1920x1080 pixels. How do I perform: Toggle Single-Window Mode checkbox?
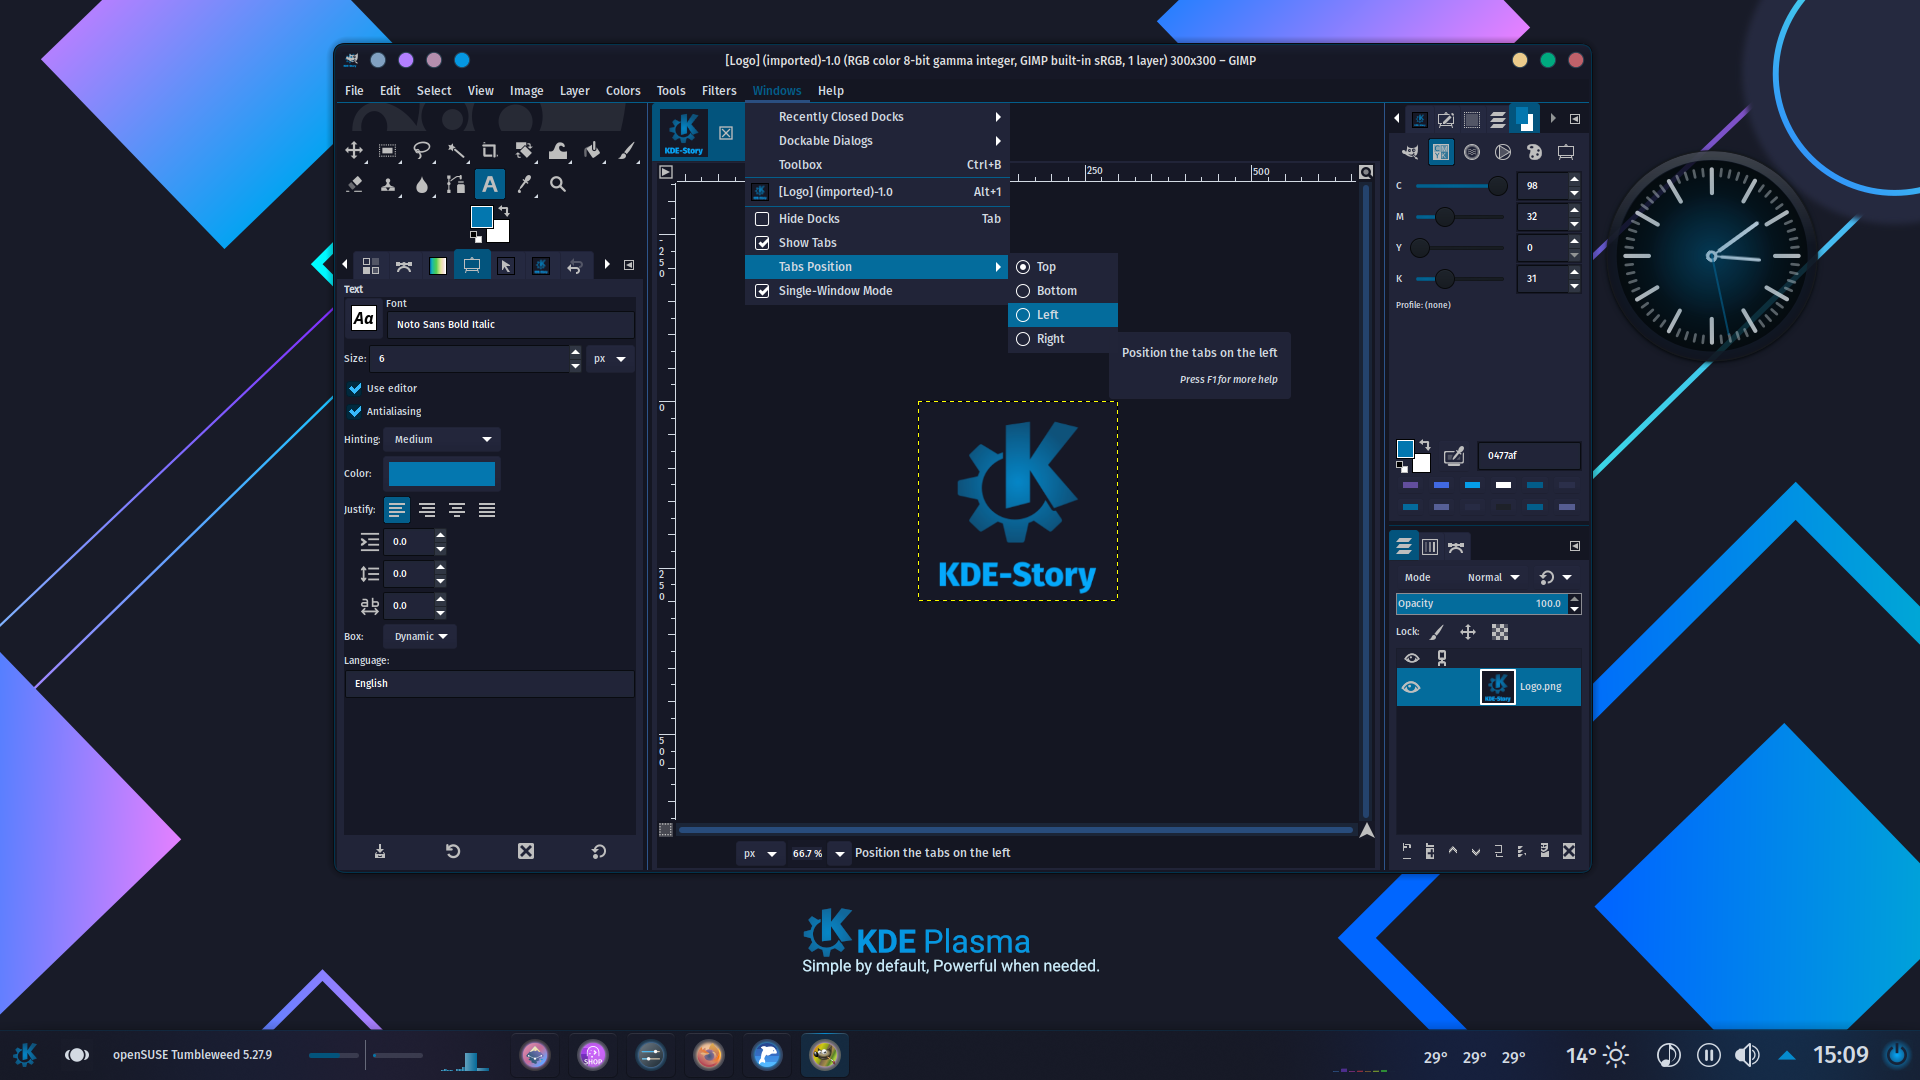[x=762, y=291]
